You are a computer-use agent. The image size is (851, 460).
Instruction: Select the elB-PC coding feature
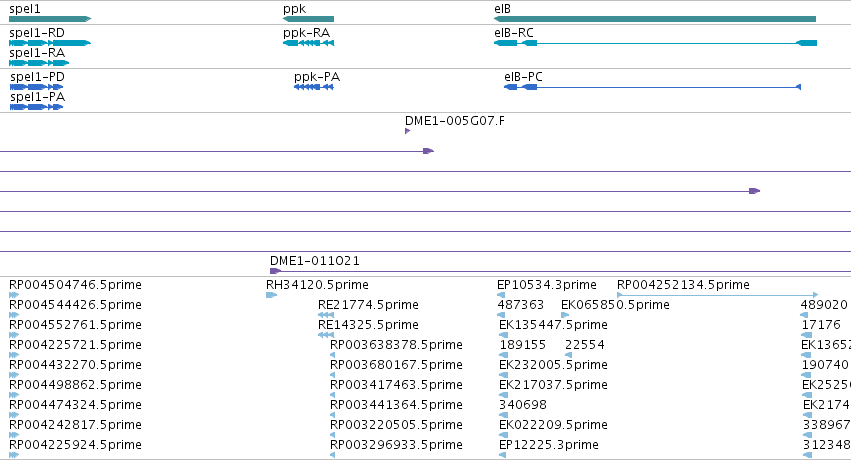652,87
